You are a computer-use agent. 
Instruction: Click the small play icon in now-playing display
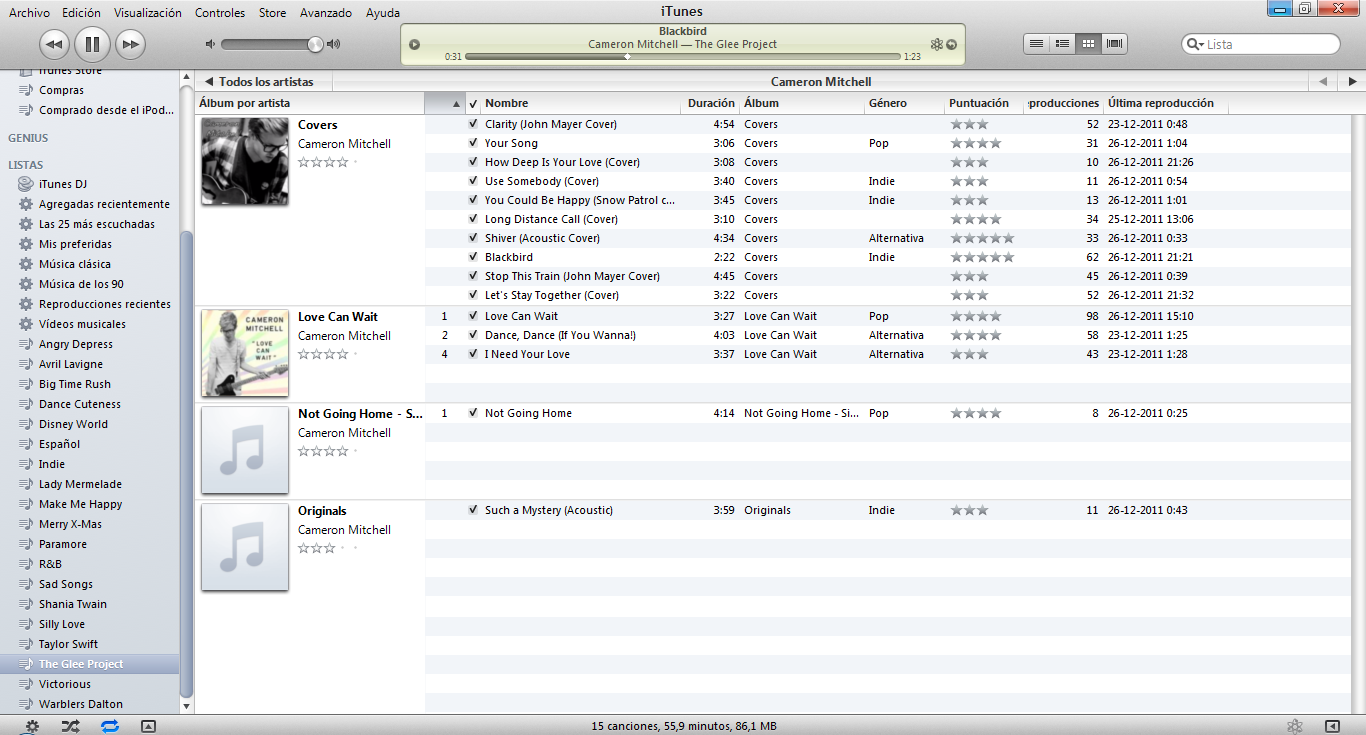point(415,44)
